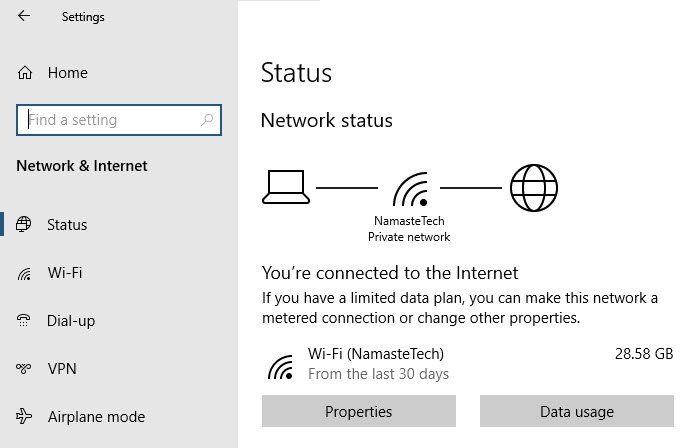This screenshot has width=700, height=448.
Task: Go to the VPN settings section
Action: [x=62, y=369]
